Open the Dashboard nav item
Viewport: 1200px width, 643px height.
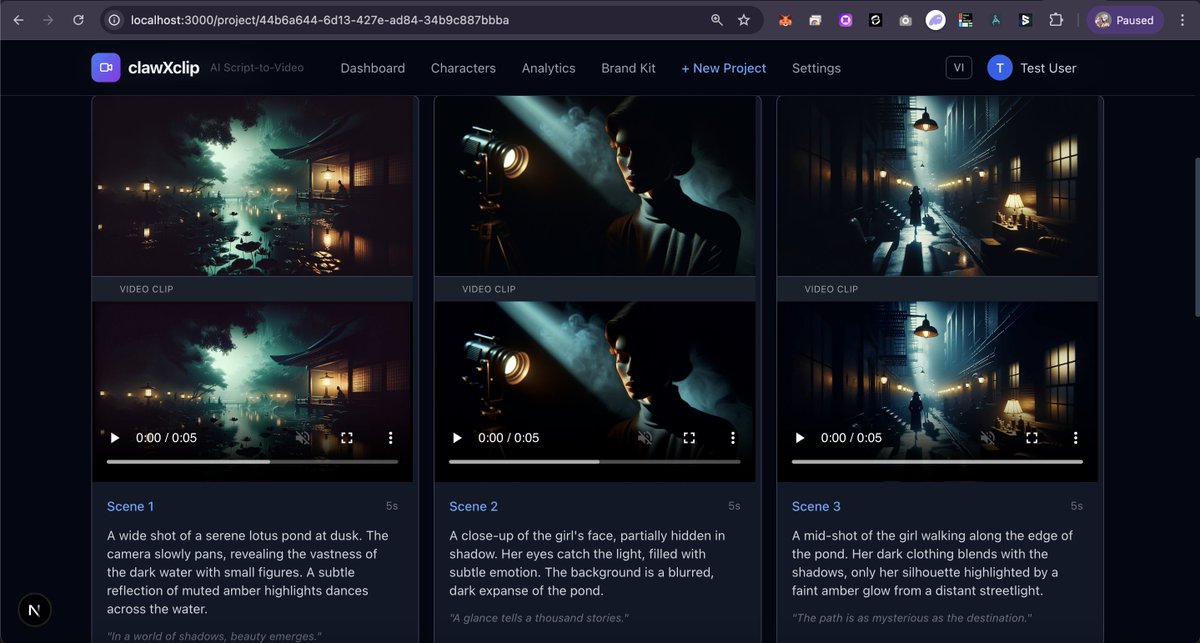coord(373,68)
